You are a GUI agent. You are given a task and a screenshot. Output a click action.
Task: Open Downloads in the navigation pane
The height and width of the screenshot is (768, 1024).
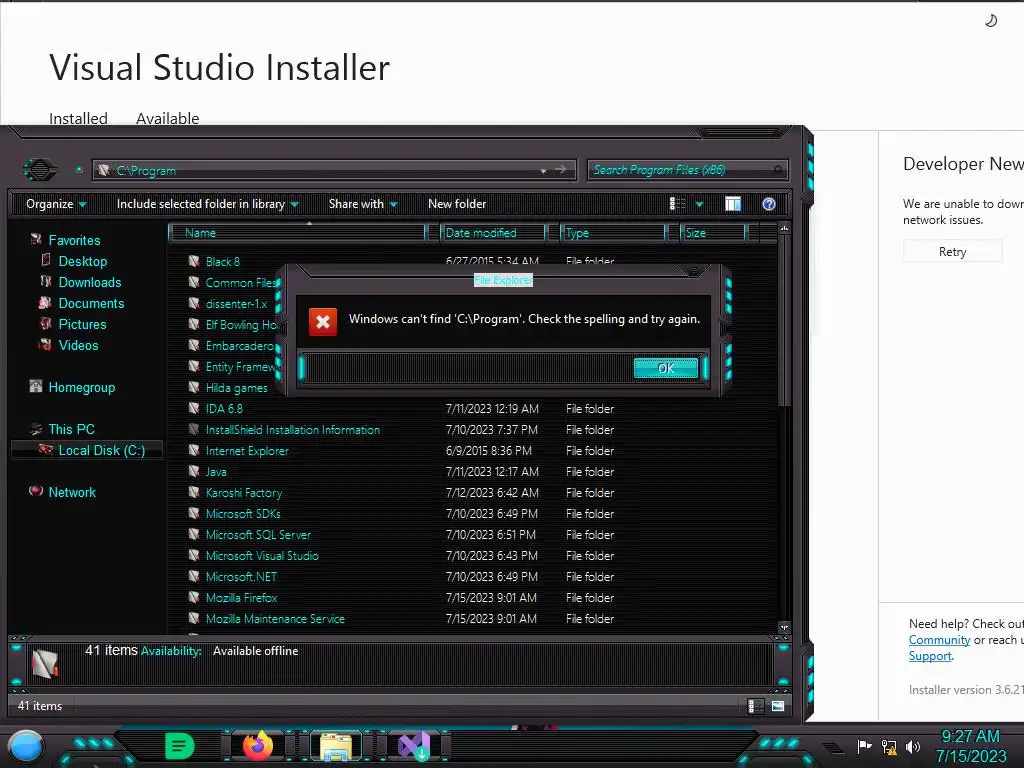point(89,282)
